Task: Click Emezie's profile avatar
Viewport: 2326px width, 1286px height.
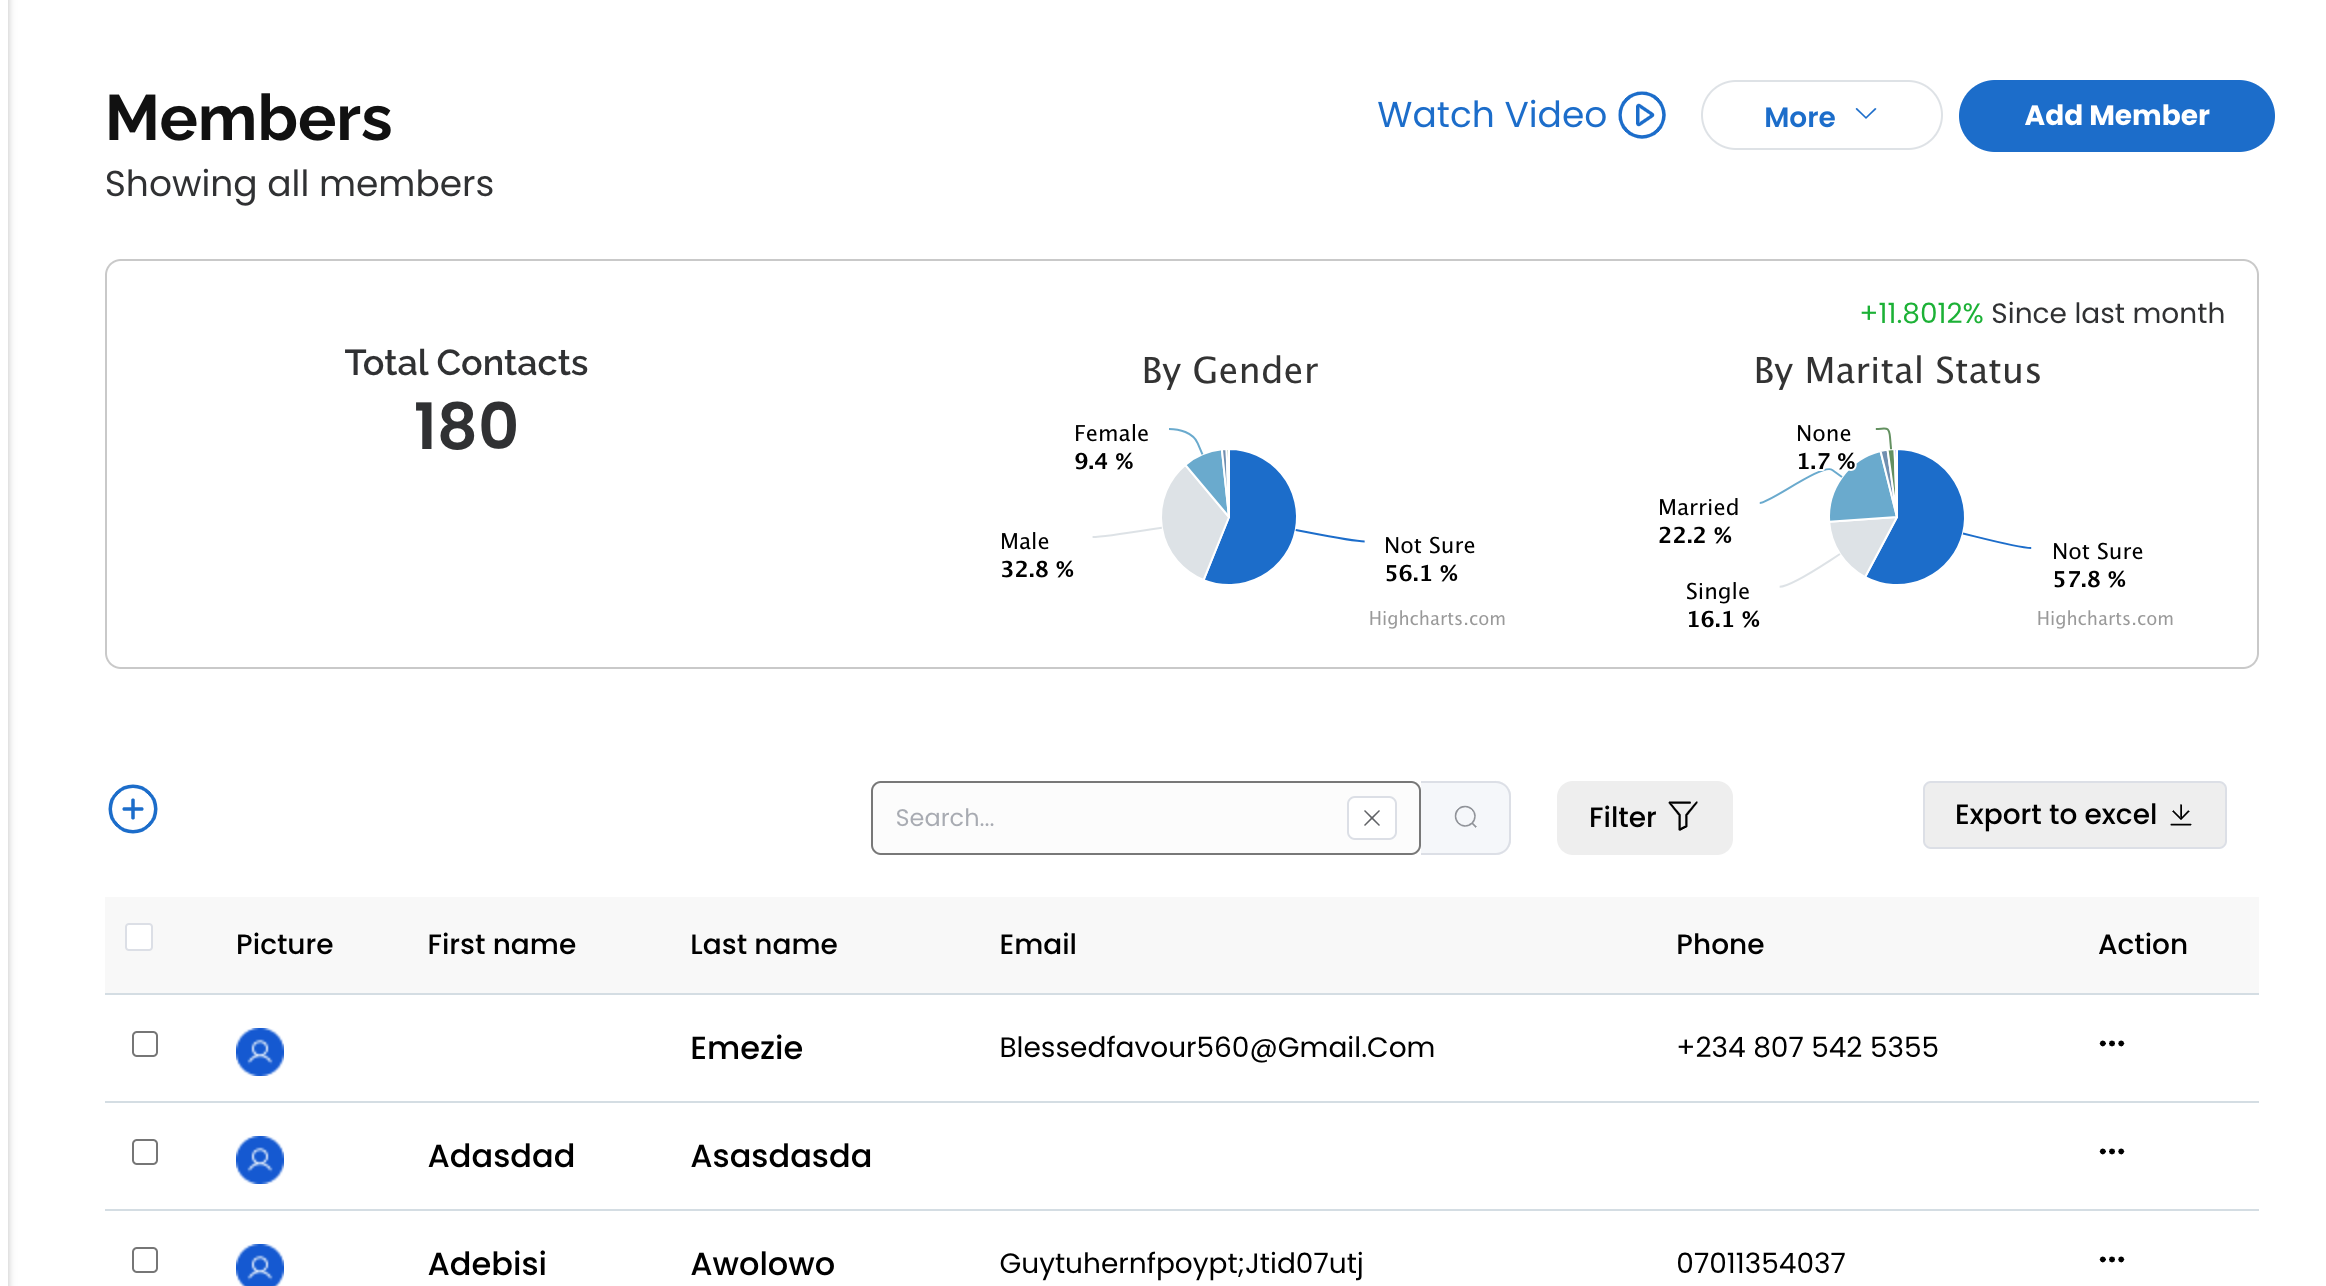Action: [x=260, y=1051]
